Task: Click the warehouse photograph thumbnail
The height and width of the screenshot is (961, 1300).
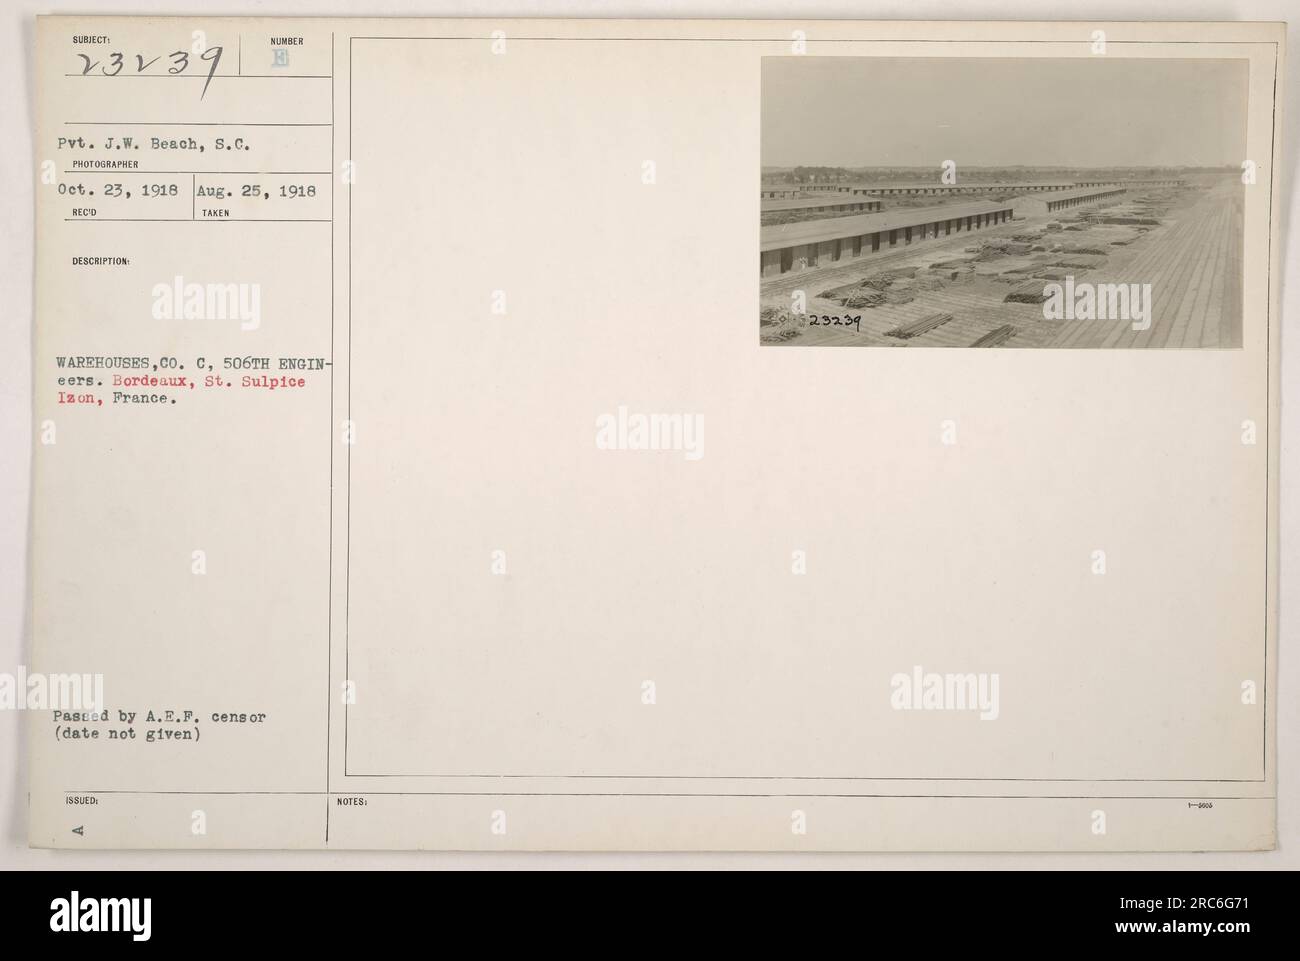Action: tap(1004, 202)
